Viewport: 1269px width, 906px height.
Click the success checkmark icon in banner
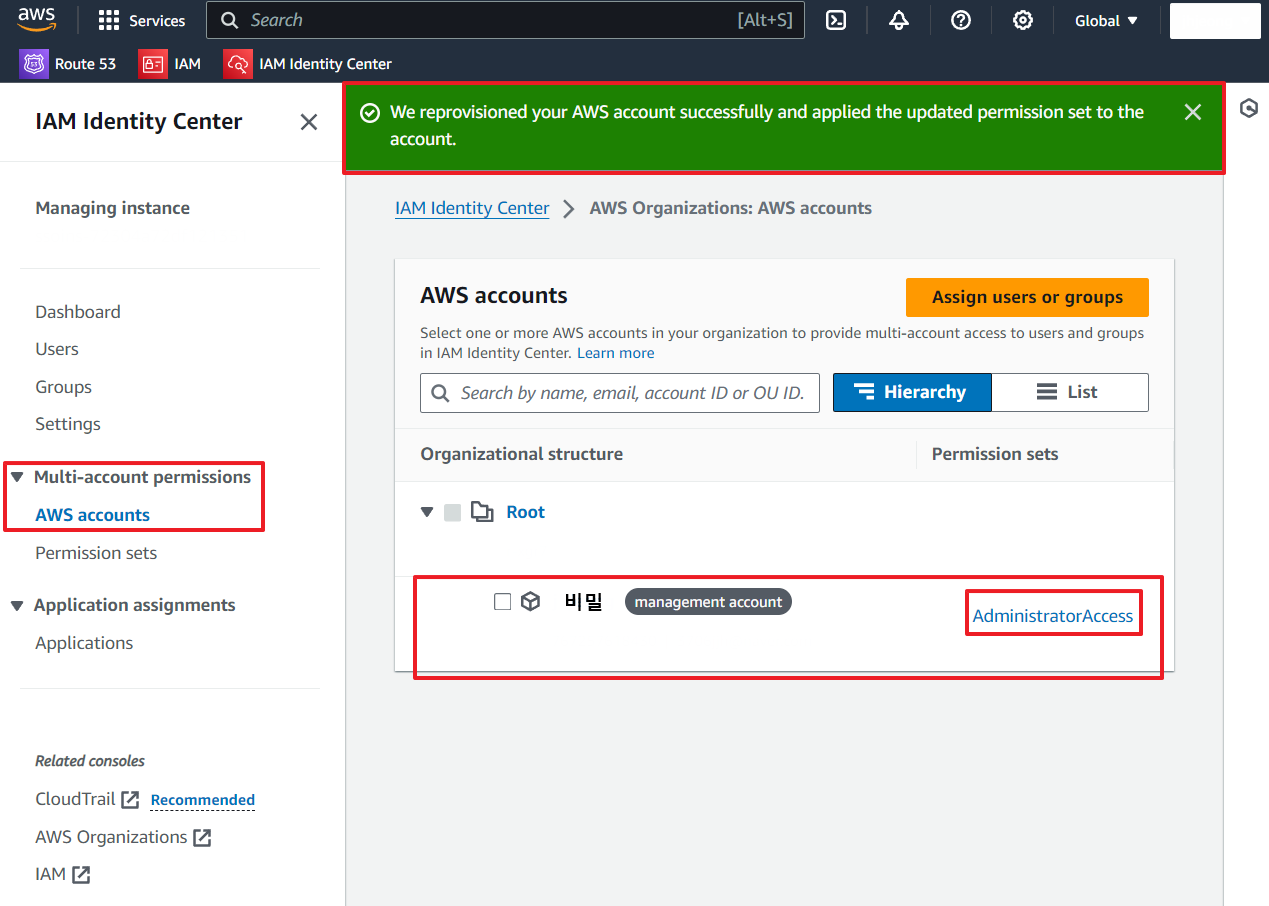pos(369,113)
